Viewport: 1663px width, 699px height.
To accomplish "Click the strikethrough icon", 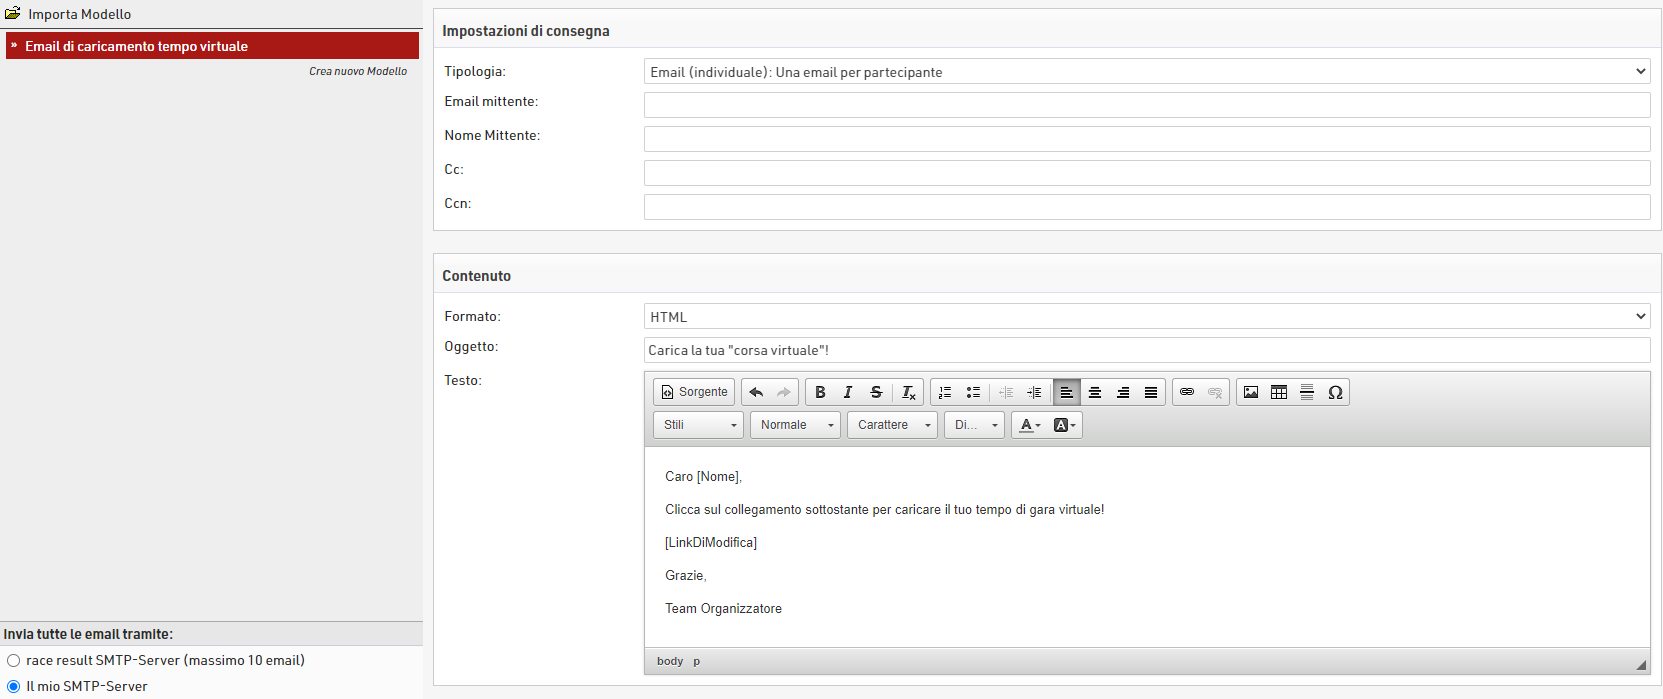I will (876, 392).
